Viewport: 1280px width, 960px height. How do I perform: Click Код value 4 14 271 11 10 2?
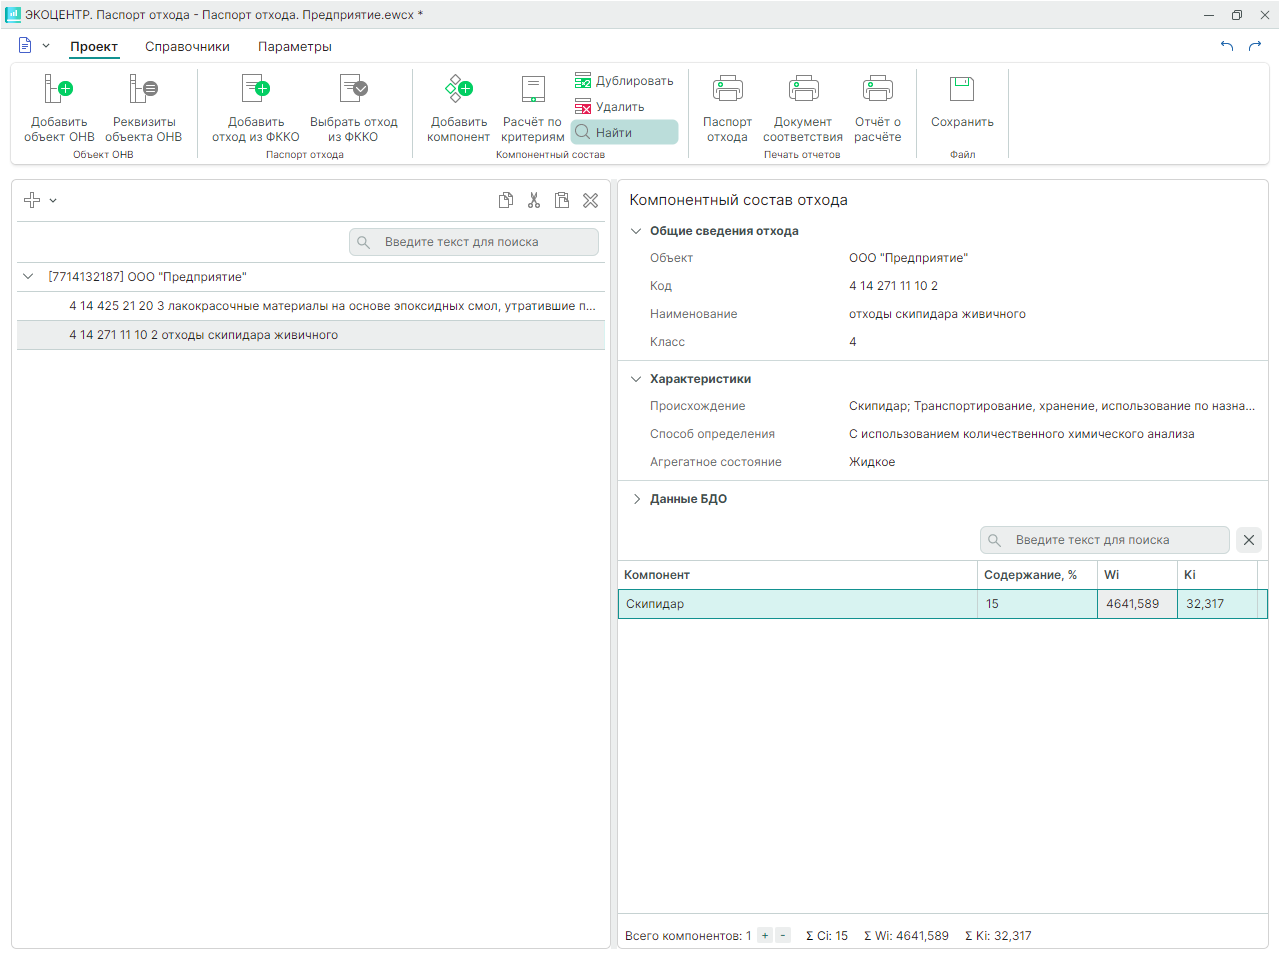tap(893, 286)
